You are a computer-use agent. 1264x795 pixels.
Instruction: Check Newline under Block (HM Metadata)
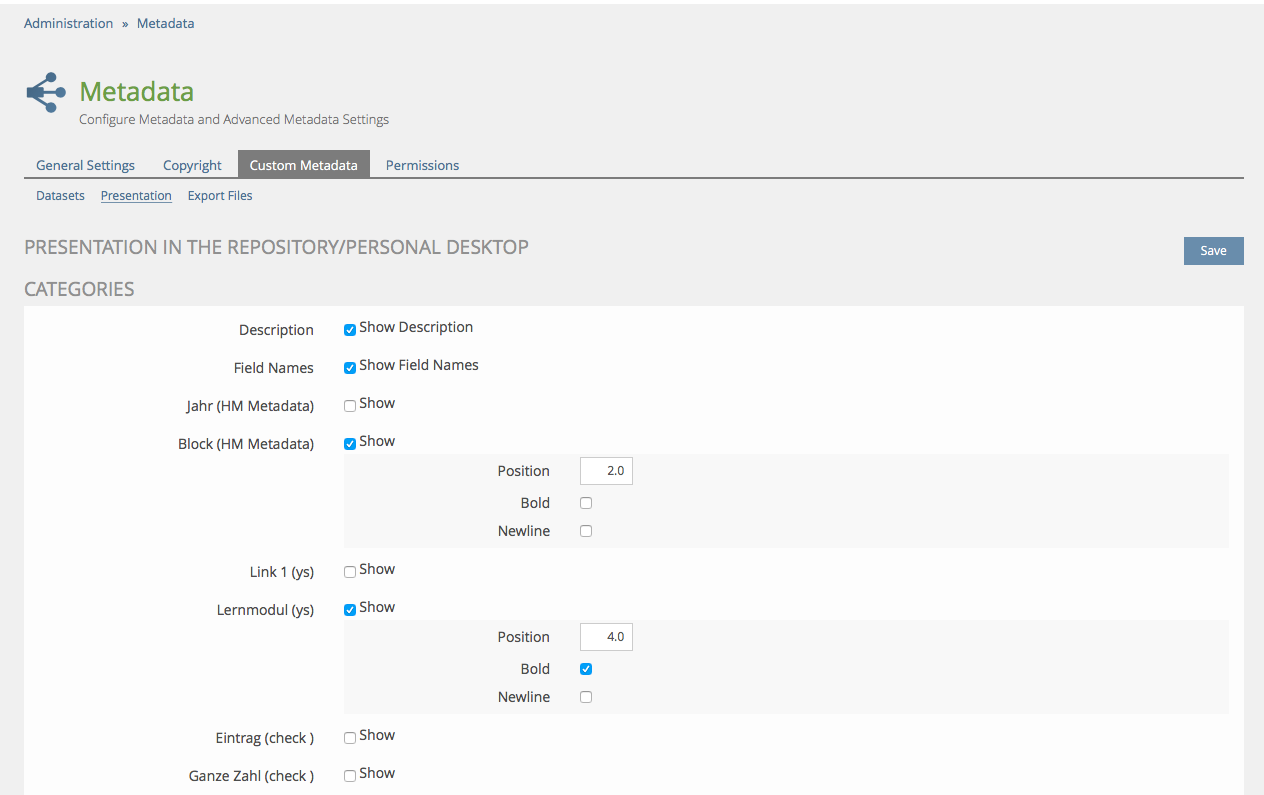point(586,531)
